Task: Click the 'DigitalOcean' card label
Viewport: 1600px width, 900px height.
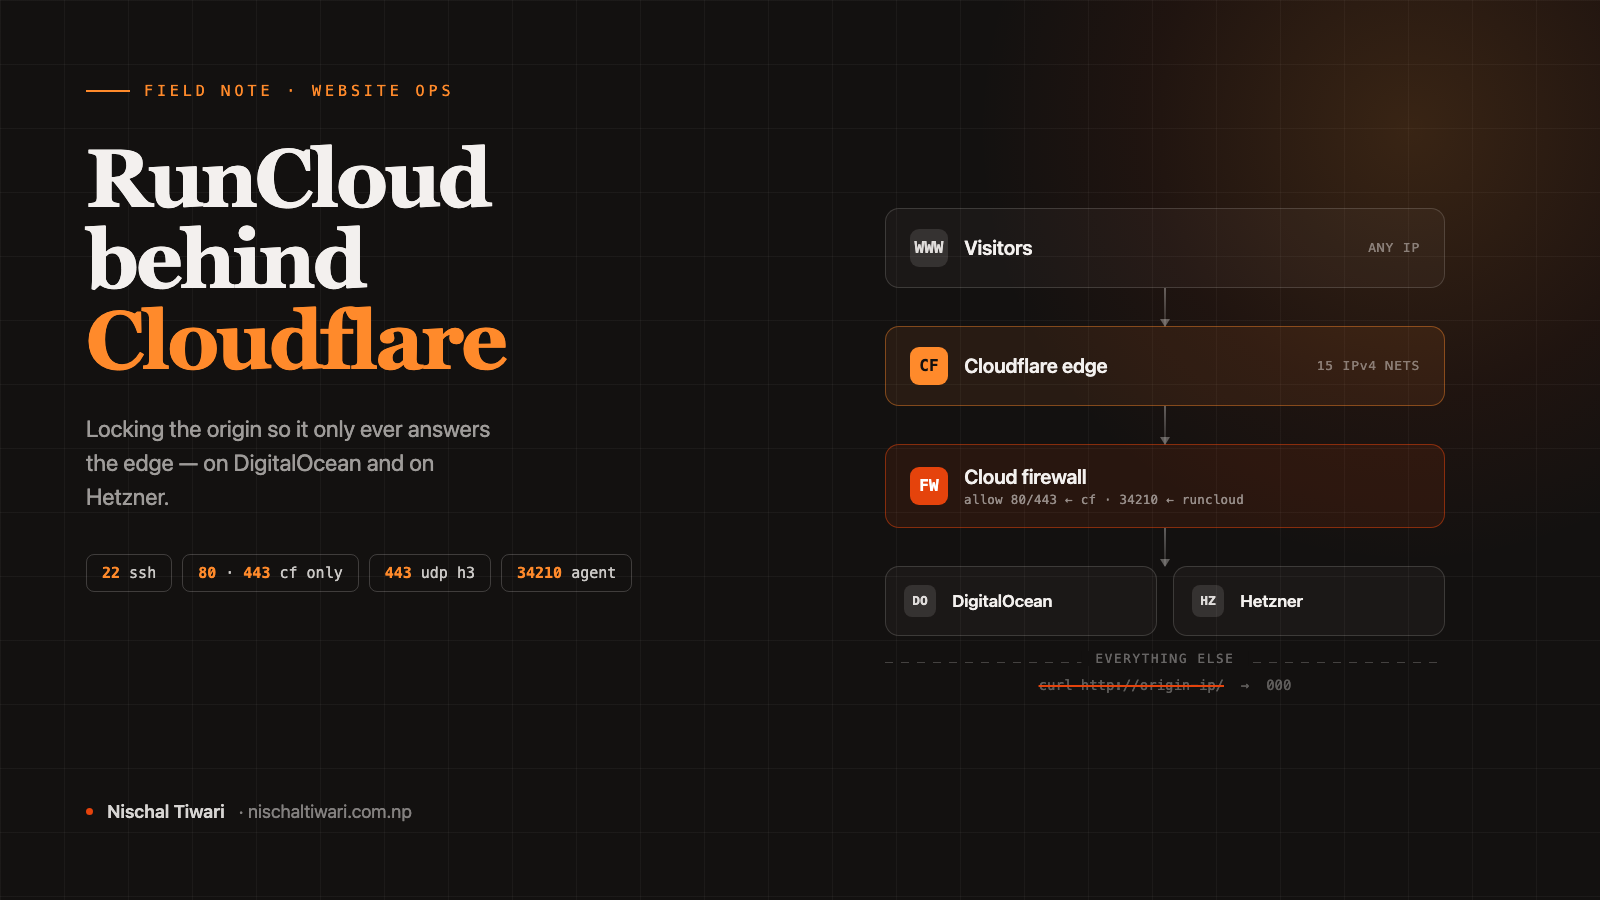Action: tap(1002, 601)
